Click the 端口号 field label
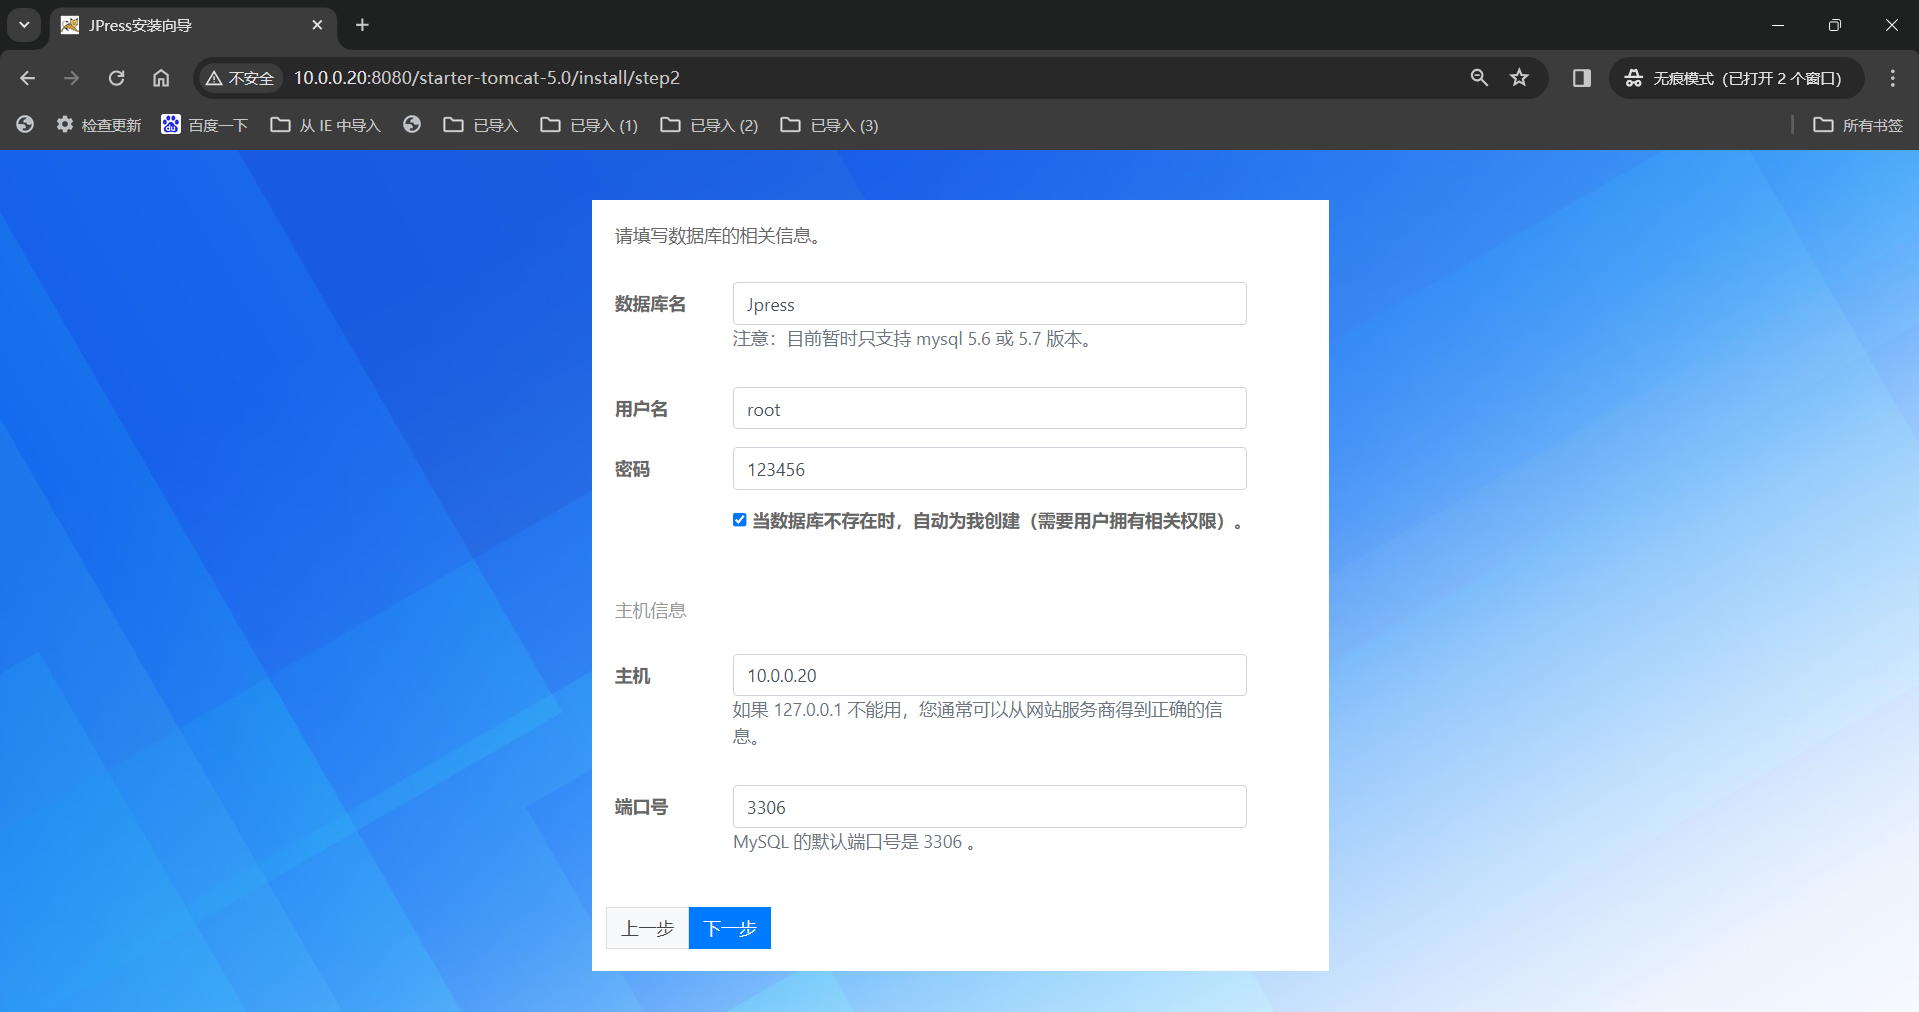The image size is (1919, 1012). pyautogui.click(x=641, y=807)
